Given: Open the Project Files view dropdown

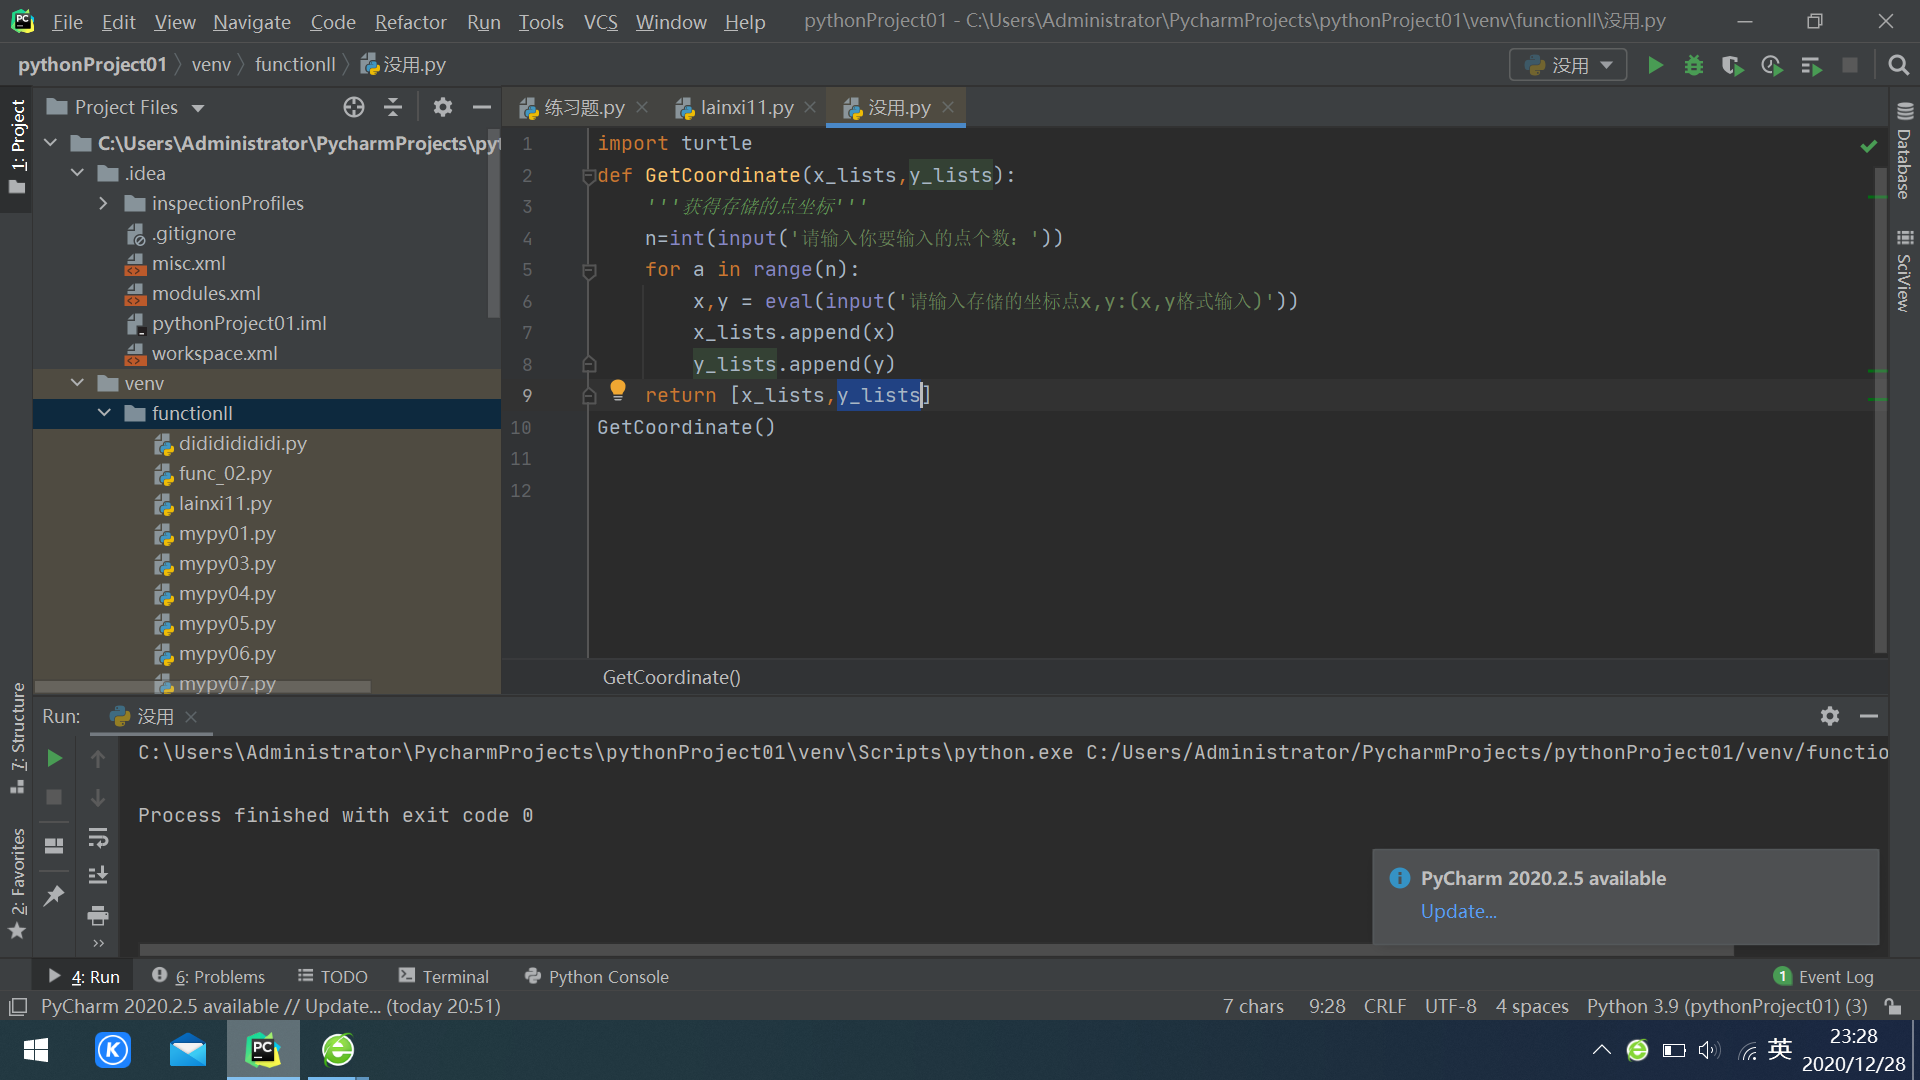Looking at the screenshot, I should (126, 107).
